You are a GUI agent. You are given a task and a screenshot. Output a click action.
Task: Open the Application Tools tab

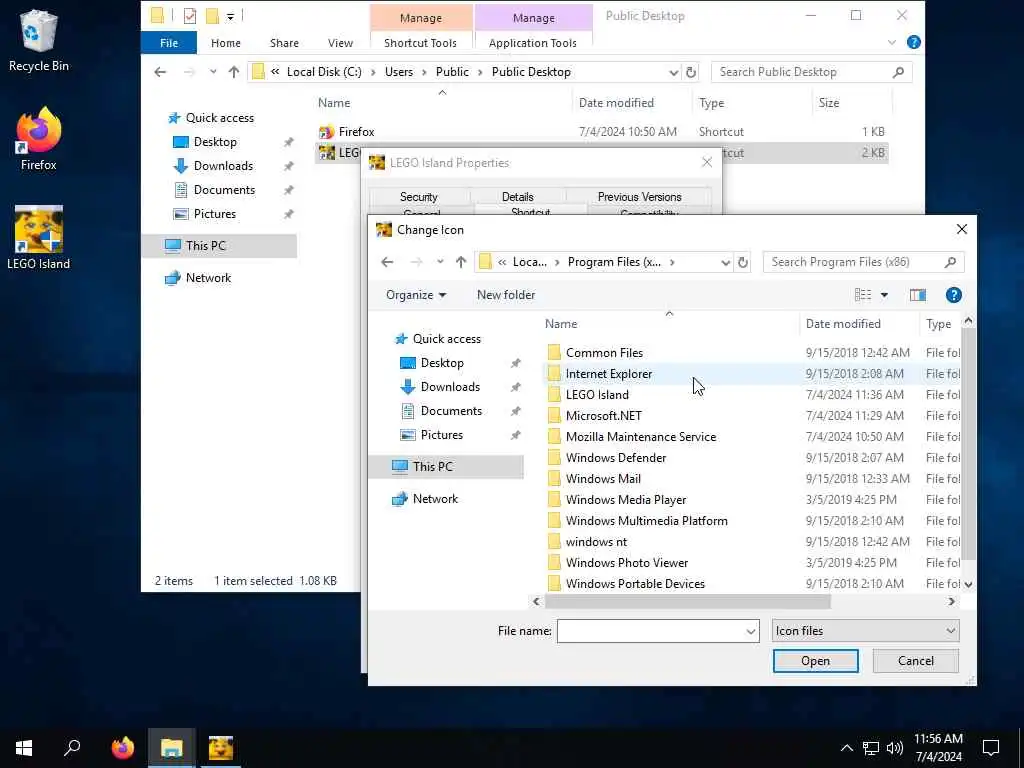pyautogui.click(x=532, y=43)
